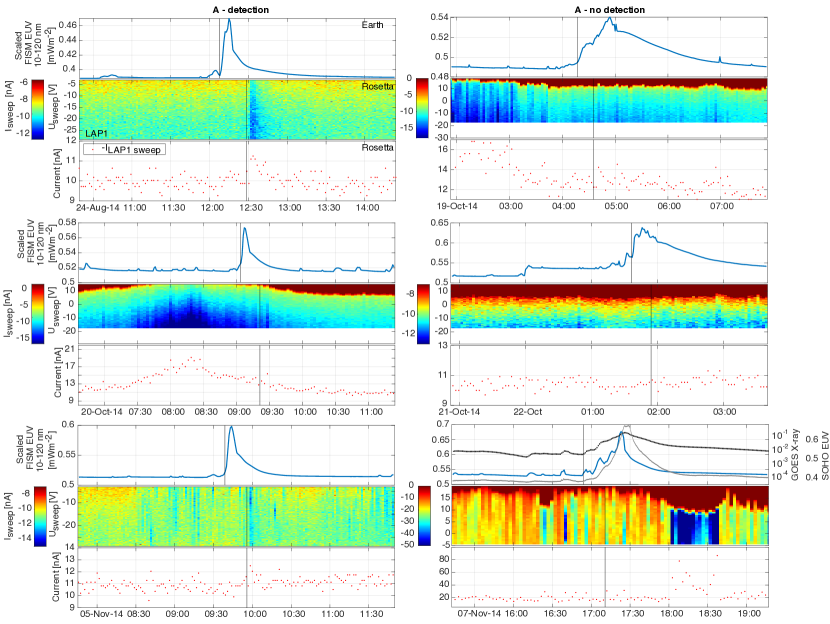Click the 'Current [nA]' y-axis label of the 05-Nov-14 plot

click(x=56, y=577)
